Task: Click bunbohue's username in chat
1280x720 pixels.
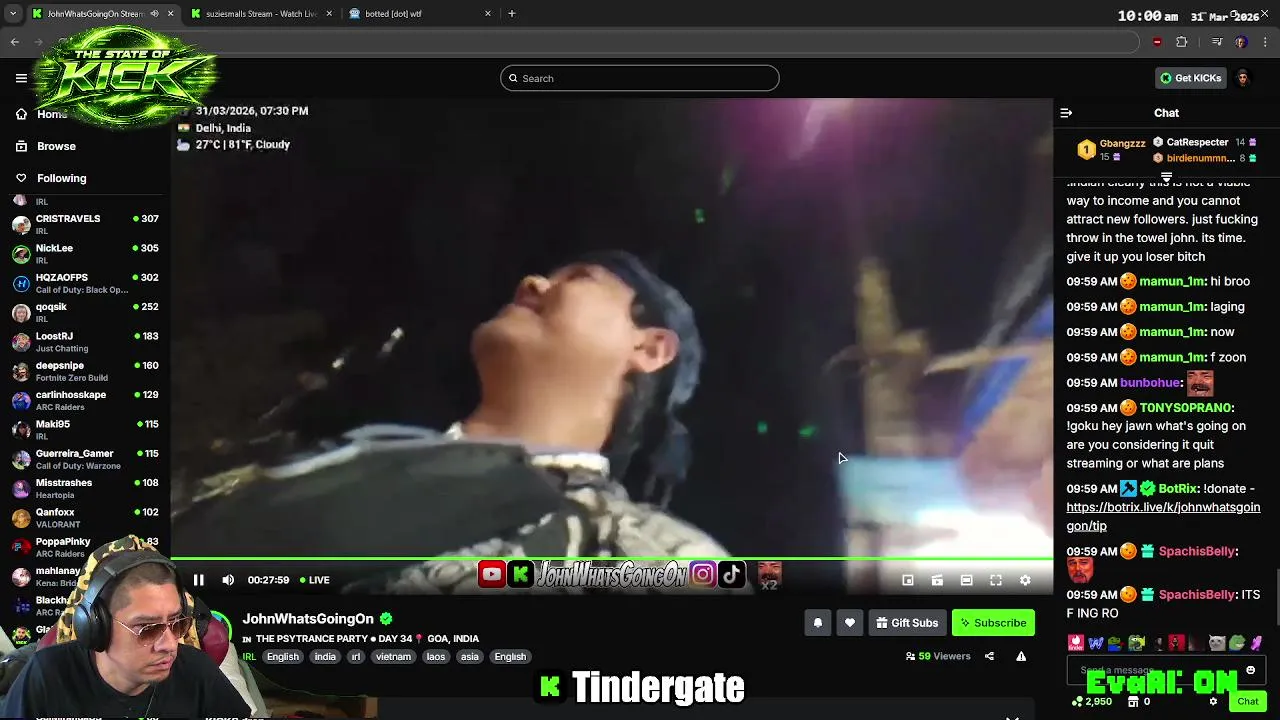Action: click(1150, 383)
